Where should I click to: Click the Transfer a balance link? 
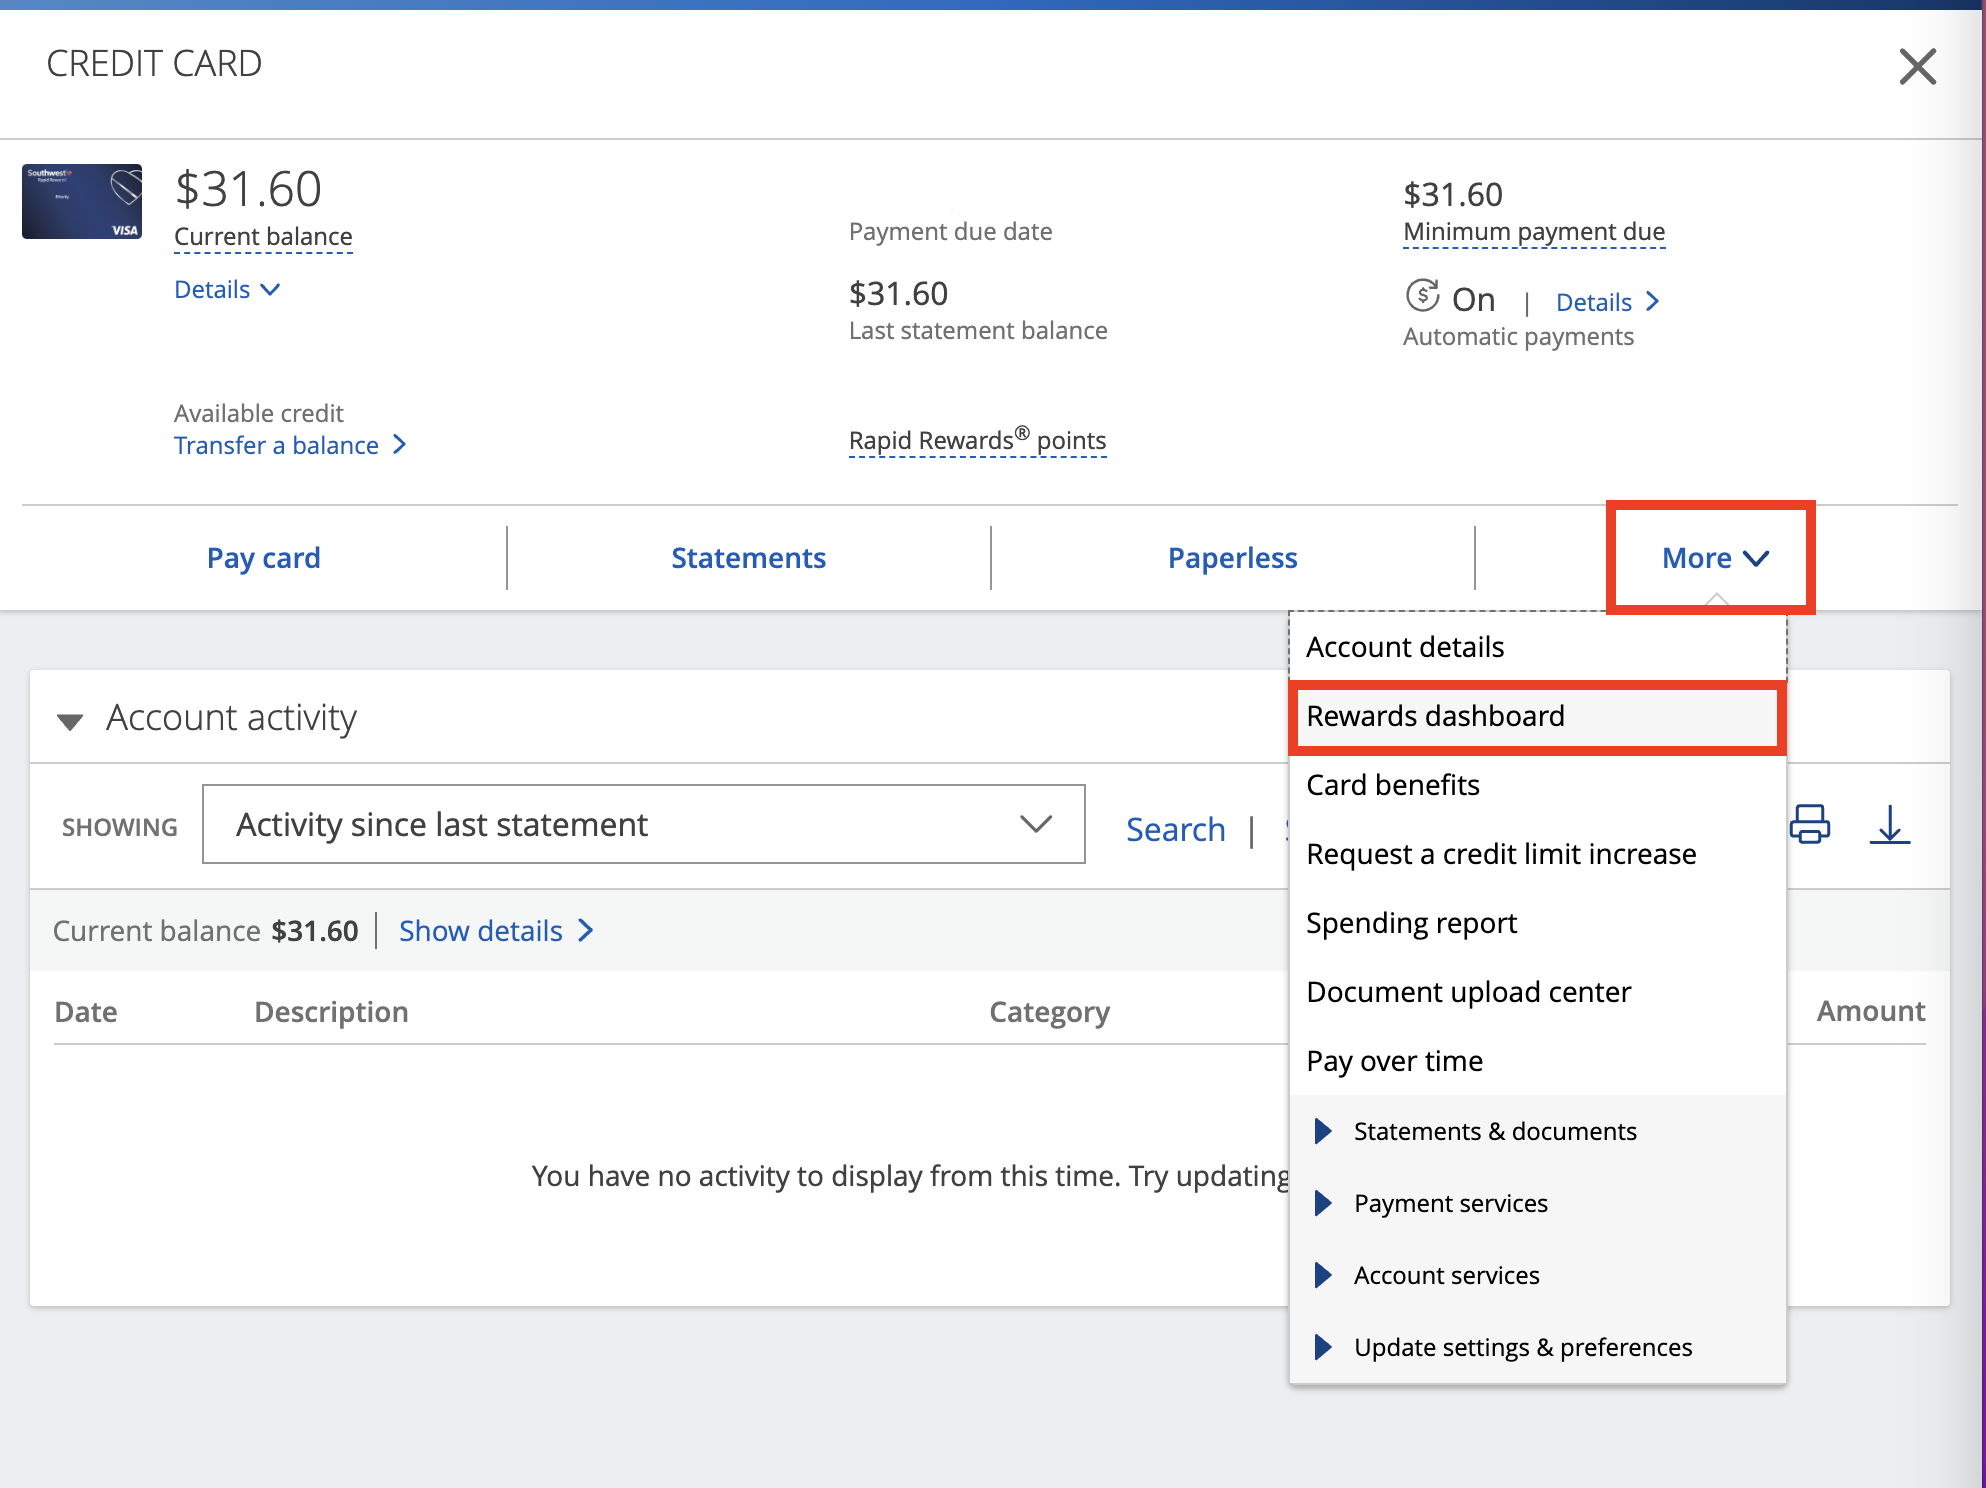[290, 445]
